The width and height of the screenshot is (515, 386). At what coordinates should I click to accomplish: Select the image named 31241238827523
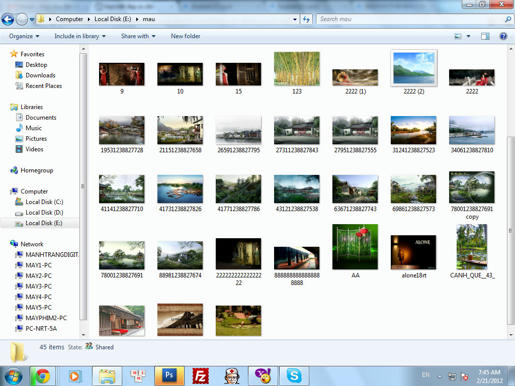pos(413,130)
